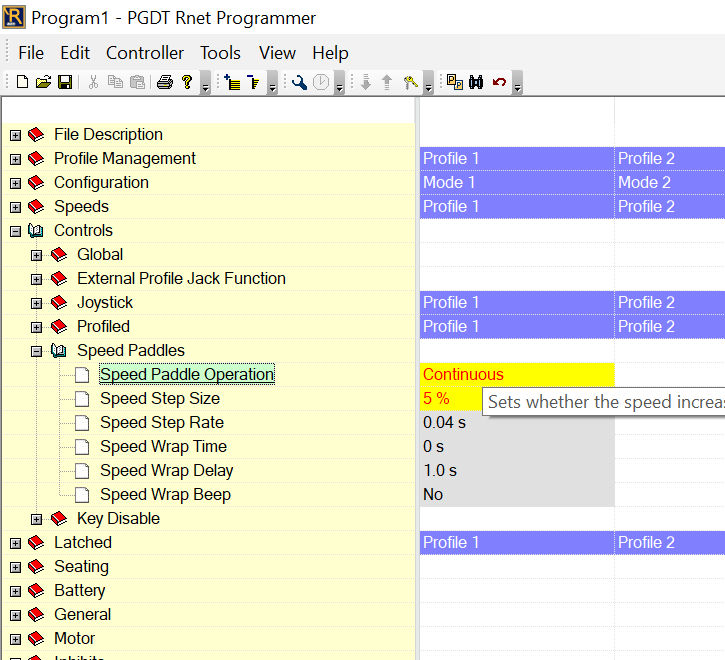Collapse the Speed Paddles node

(37, 351)
